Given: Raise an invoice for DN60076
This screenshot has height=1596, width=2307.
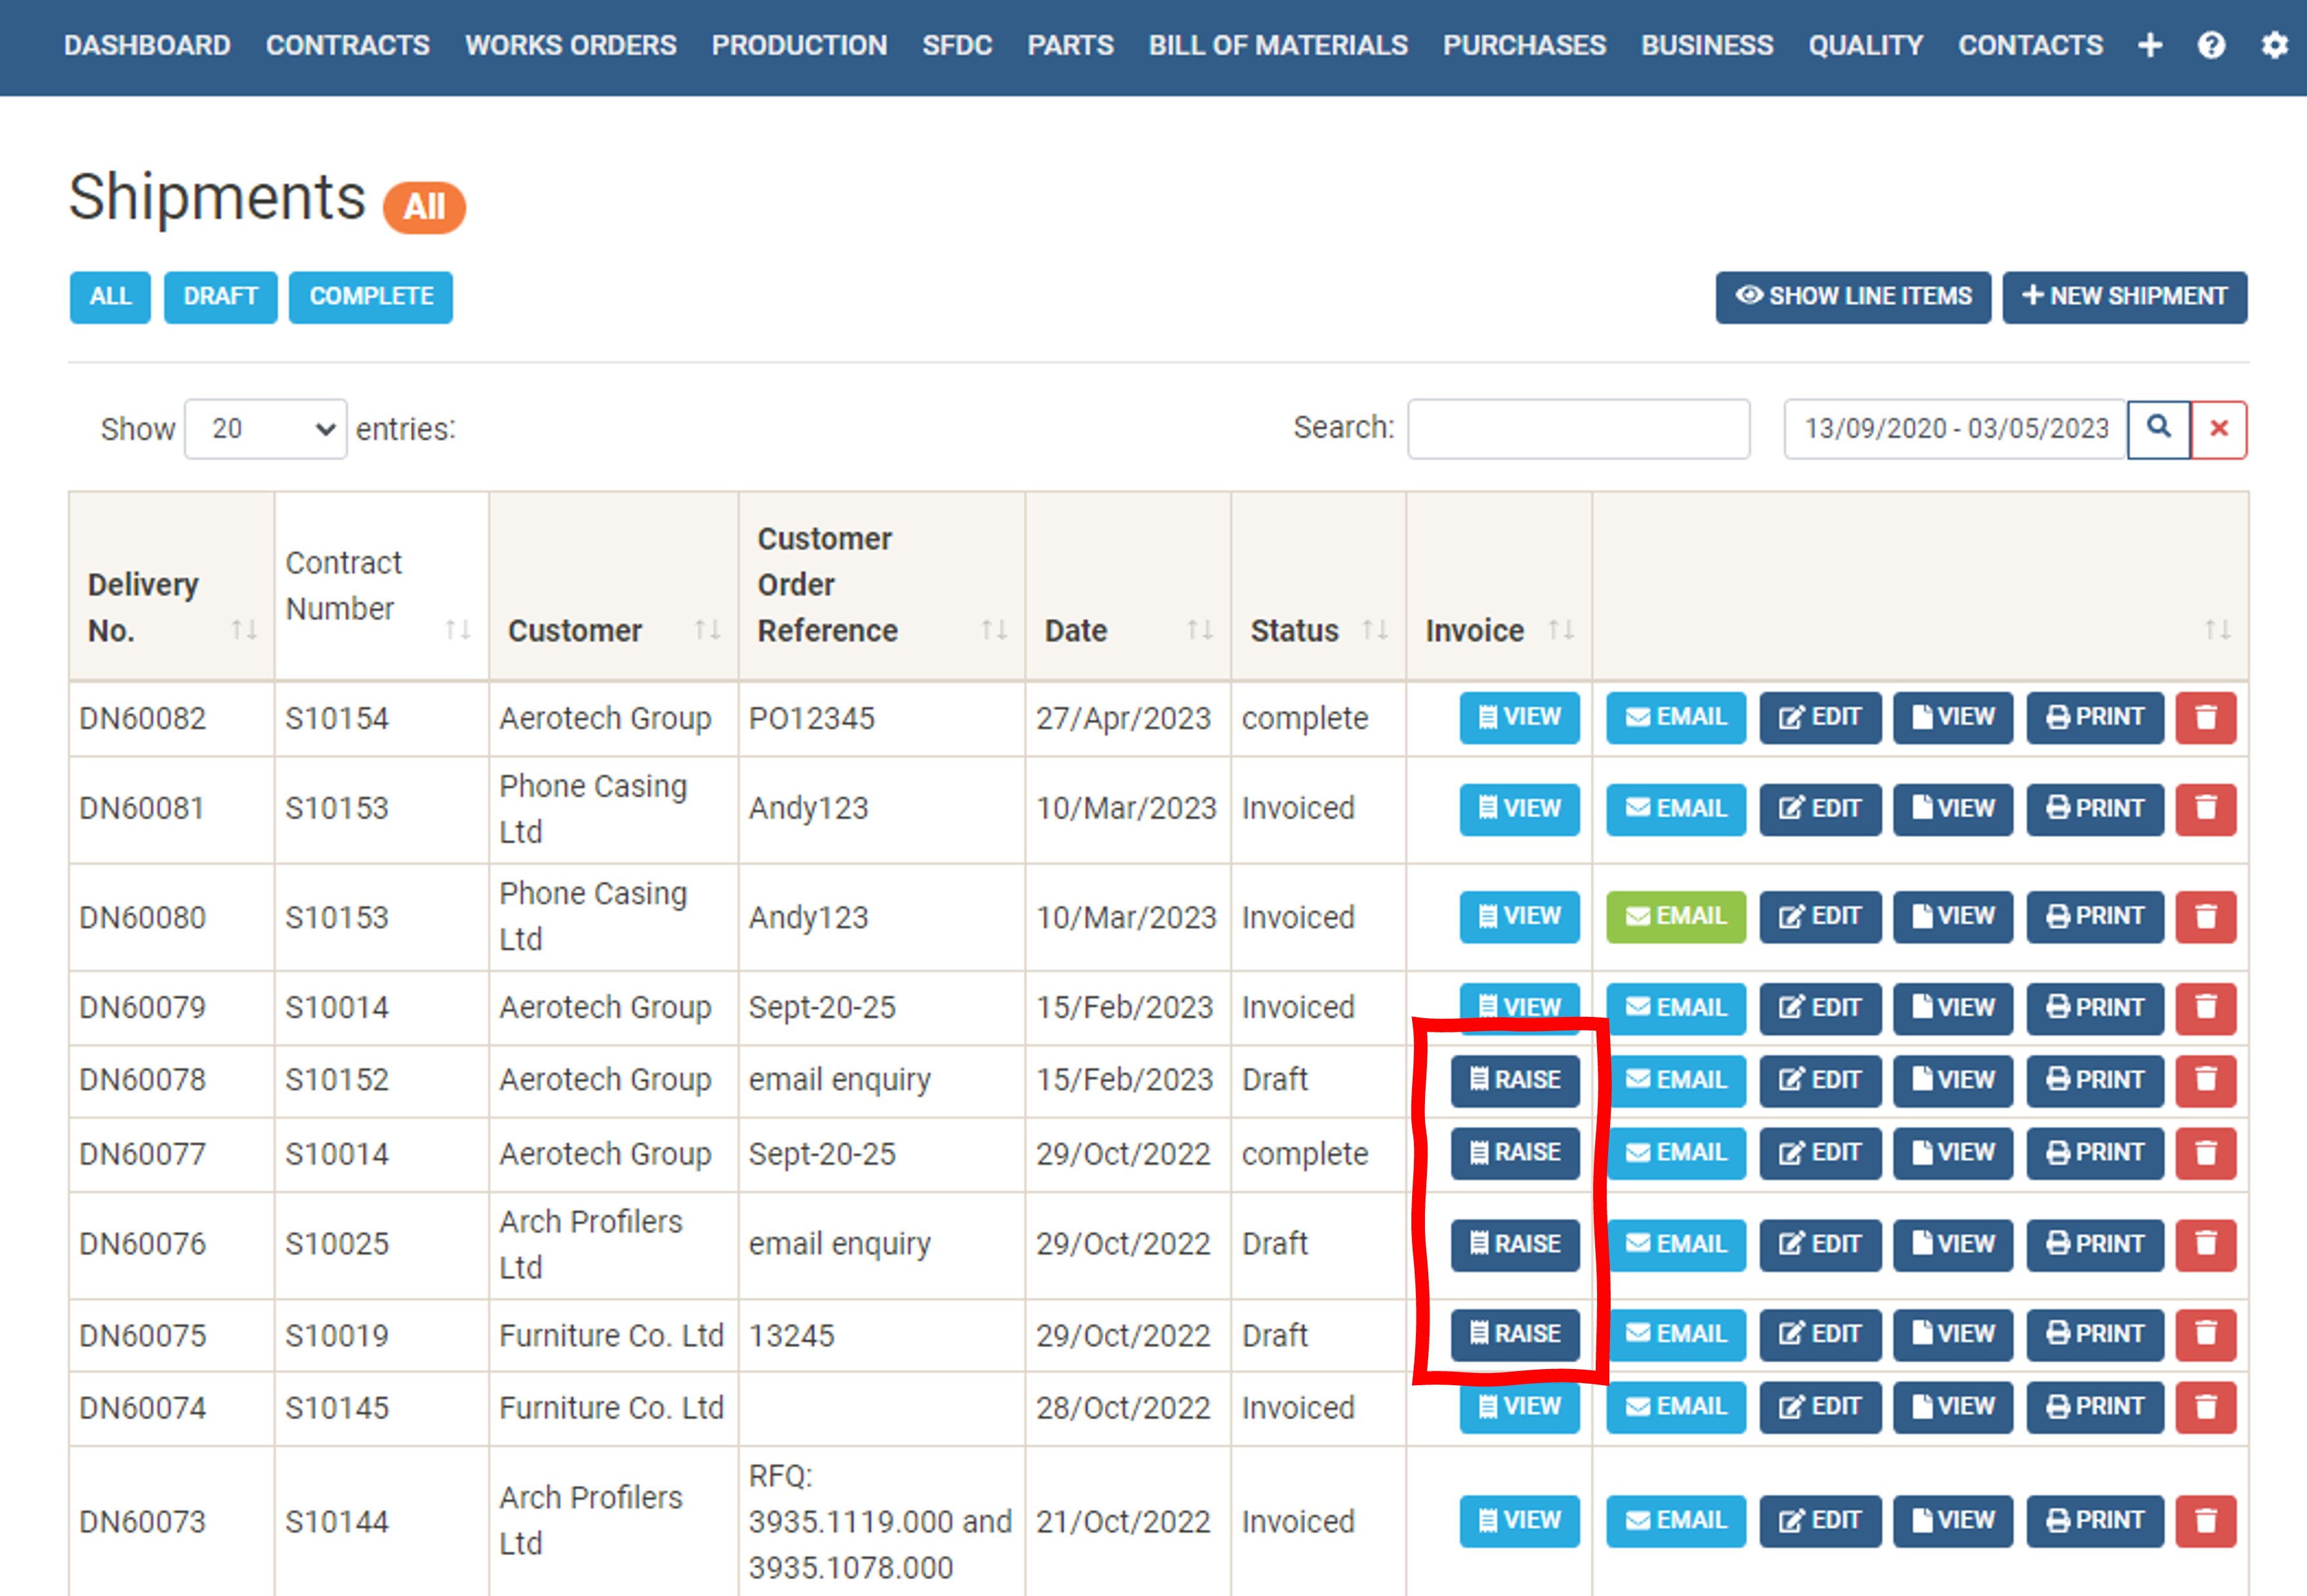Looking at the screenshot, I should tap(1515, 1244).
